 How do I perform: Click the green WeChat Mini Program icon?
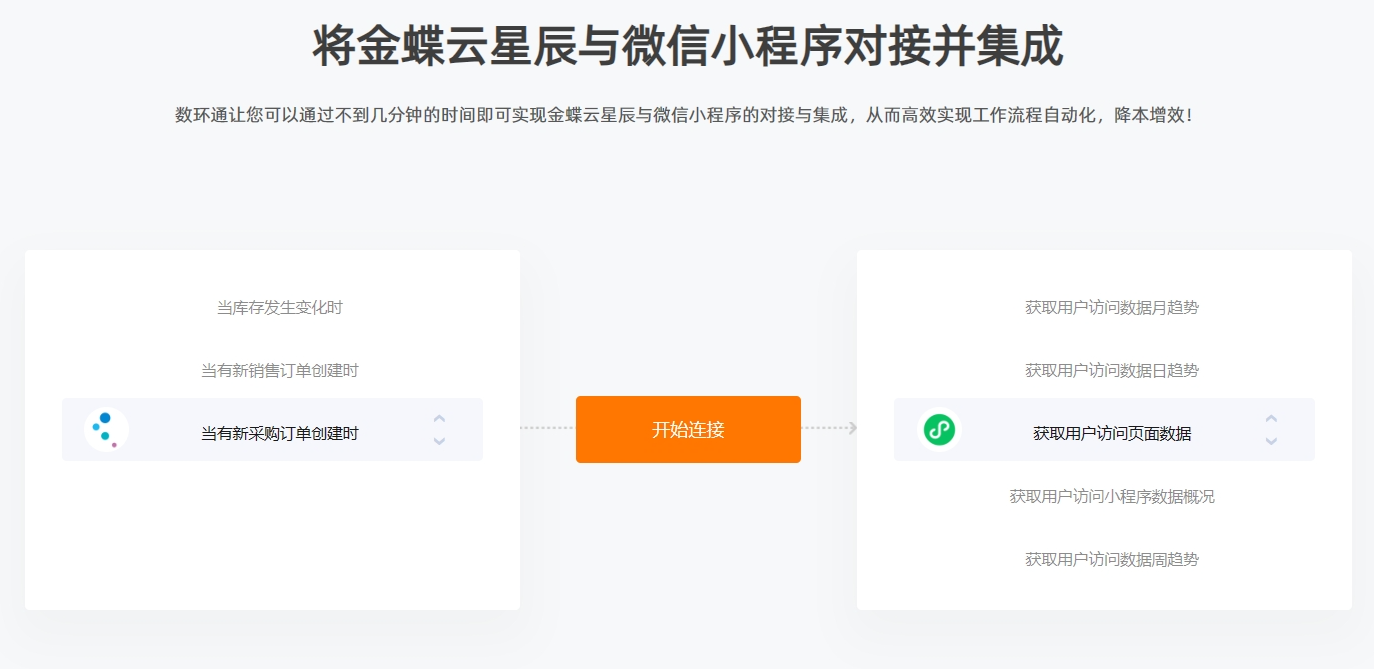[x=939, y=430]
